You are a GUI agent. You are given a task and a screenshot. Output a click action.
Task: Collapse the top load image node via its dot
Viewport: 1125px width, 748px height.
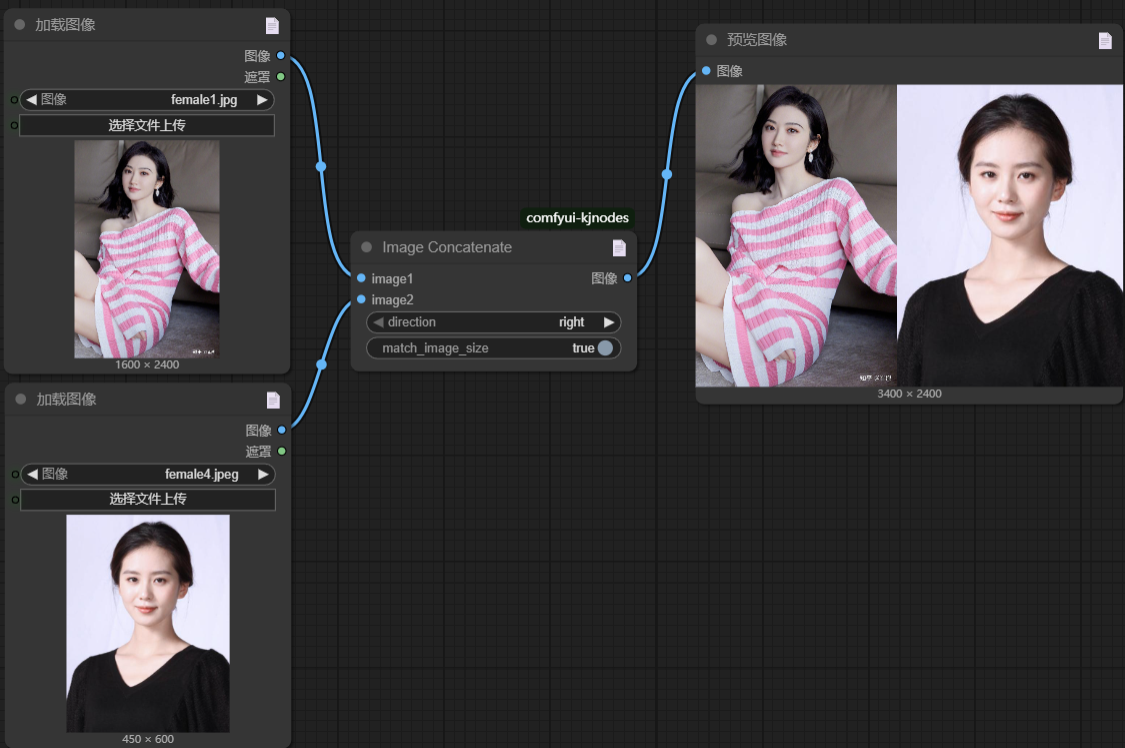click(x=20, y=25)
